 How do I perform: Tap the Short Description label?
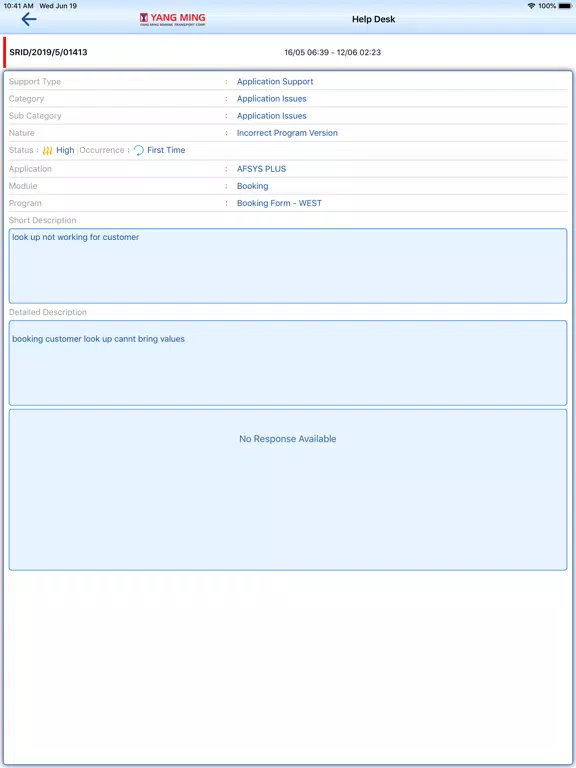click(43, 220)
